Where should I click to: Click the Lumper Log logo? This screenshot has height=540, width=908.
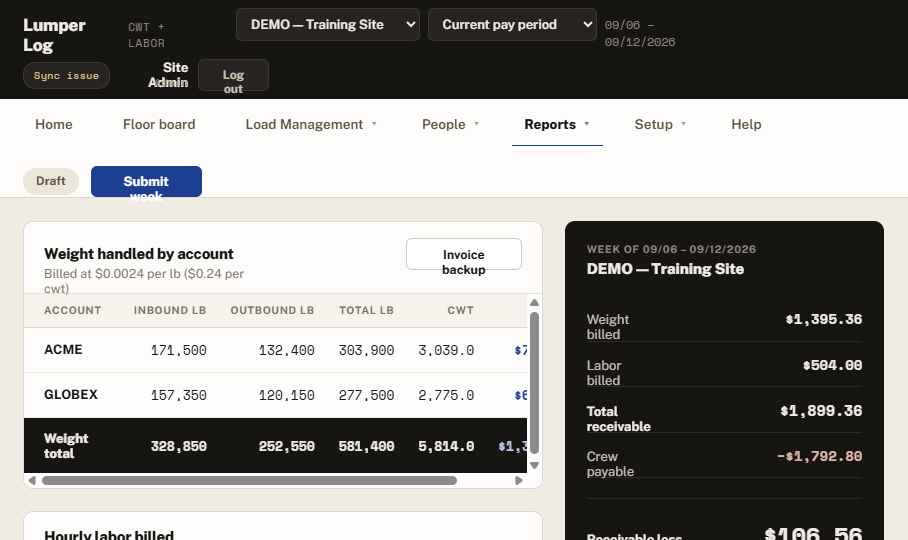pyautogui.click(x=54, y=35)
